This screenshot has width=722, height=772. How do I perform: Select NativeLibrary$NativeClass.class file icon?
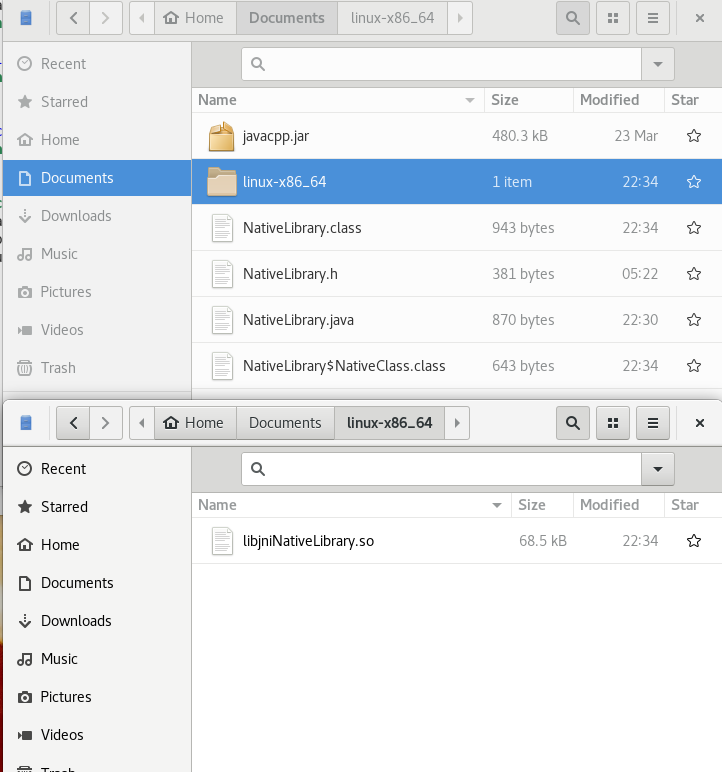(222, 366)
